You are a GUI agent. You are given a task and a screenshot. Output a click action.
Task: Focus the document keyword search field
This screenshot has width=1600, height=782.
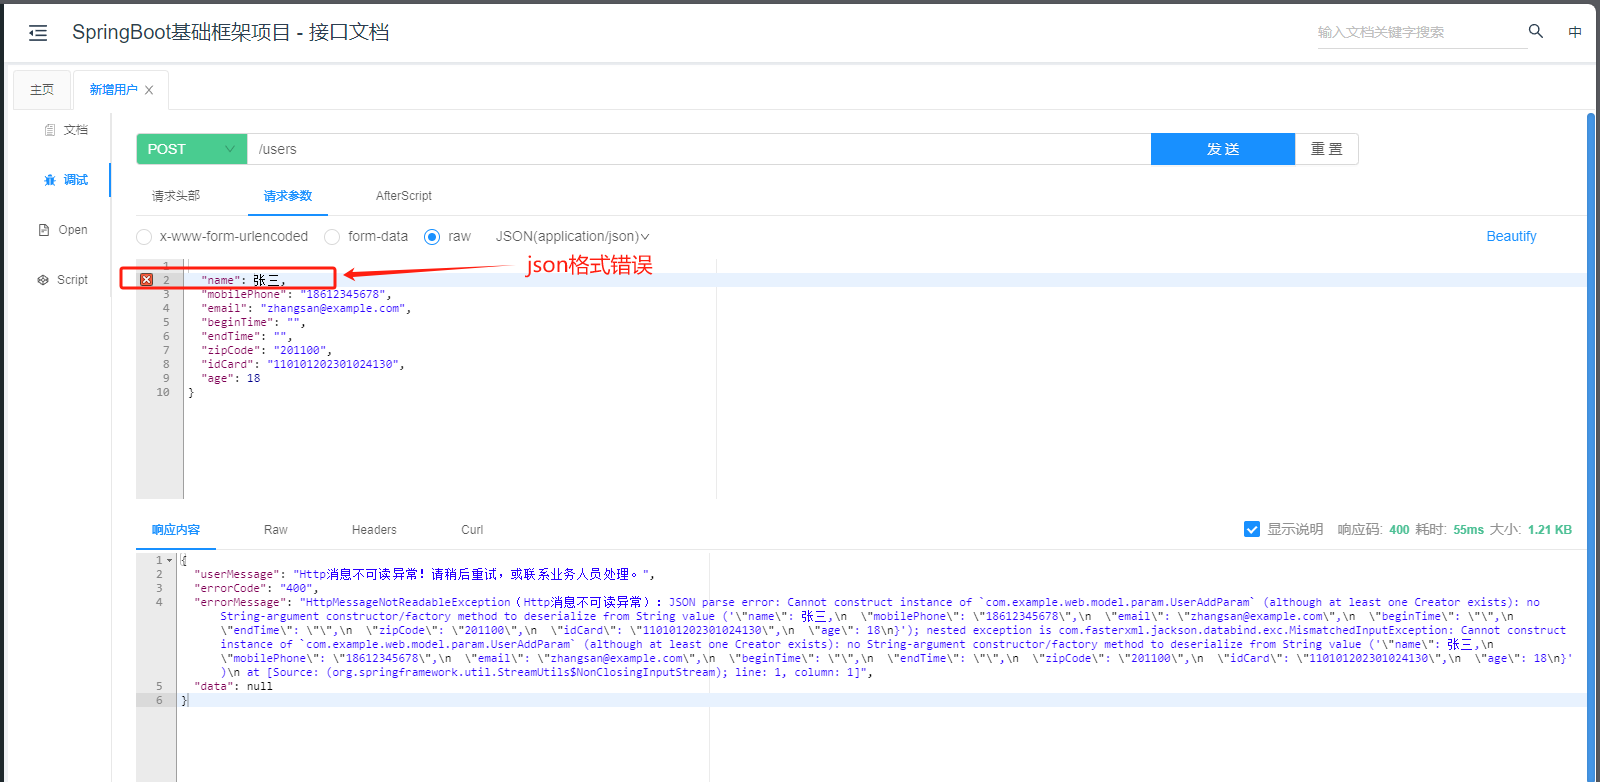pos(1420,32)
